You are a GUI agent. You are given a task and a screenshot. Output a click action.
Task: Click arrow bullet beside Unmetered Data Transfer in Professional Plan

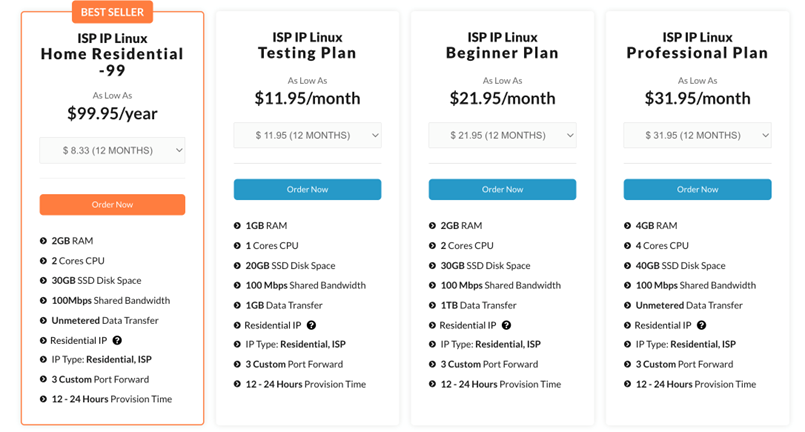pyautogui.click(x=627, y=305)
